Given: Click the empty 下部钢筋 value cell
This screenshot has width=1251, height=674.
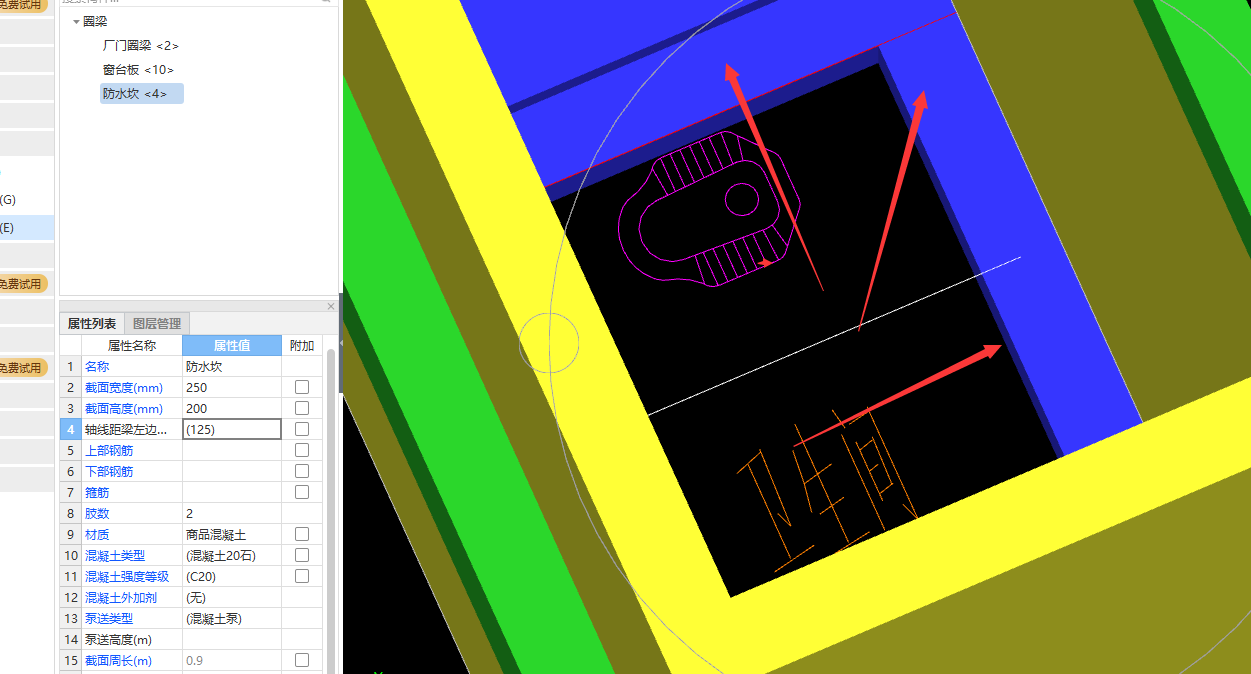Looking at the screenshot, I should click(x=232, y=472).
